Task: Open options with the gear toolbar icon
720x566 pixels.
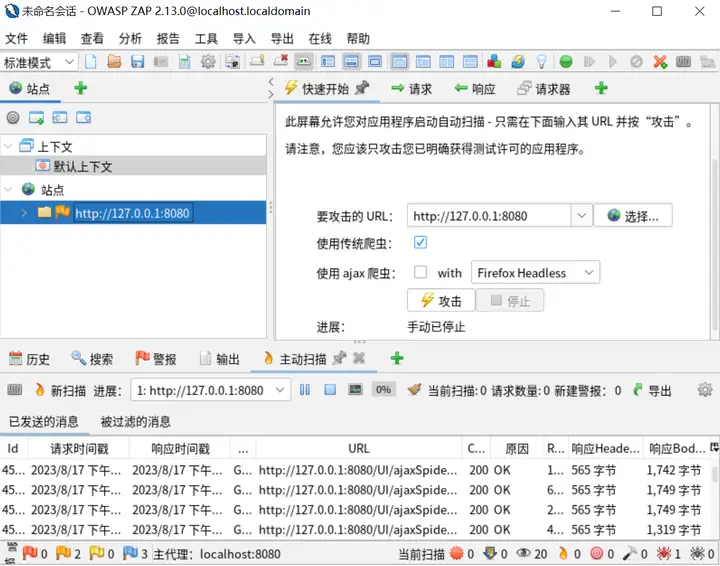Action: pos(208,62)
